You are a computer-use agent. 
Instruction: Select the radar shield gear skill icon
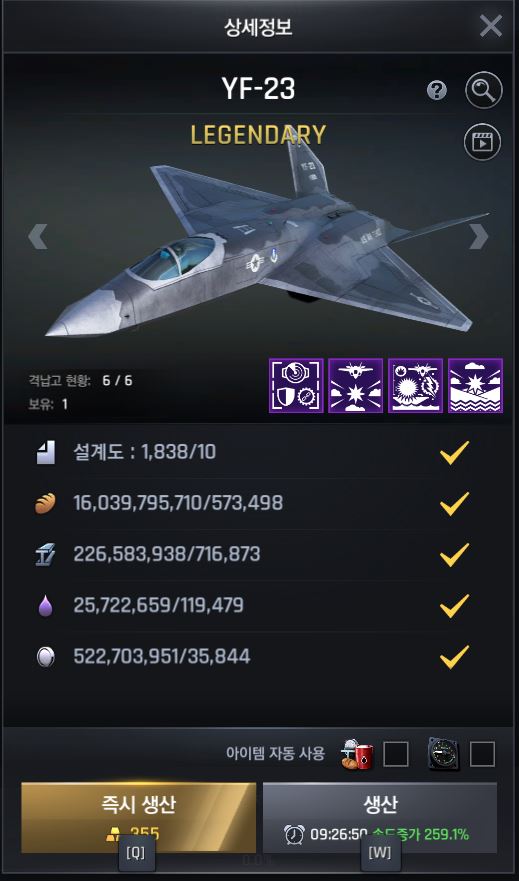pos(296,385)
